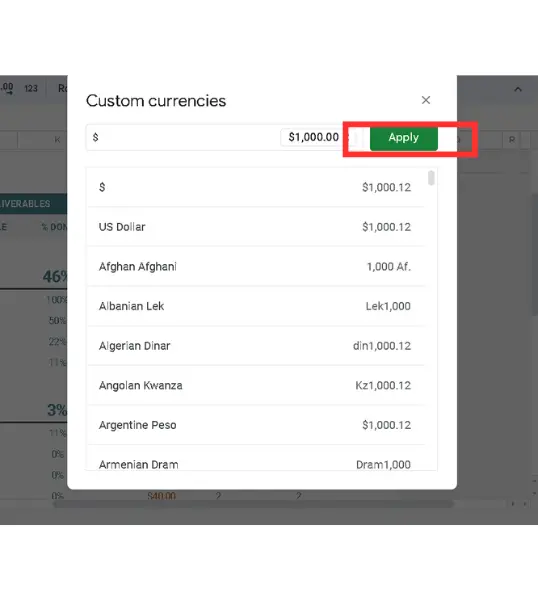Viewport: 538px width, 600px height.
Task: Click the sheet's vertical scrollbar thumb
Action: pyautogui.click(x=535, y=254)
